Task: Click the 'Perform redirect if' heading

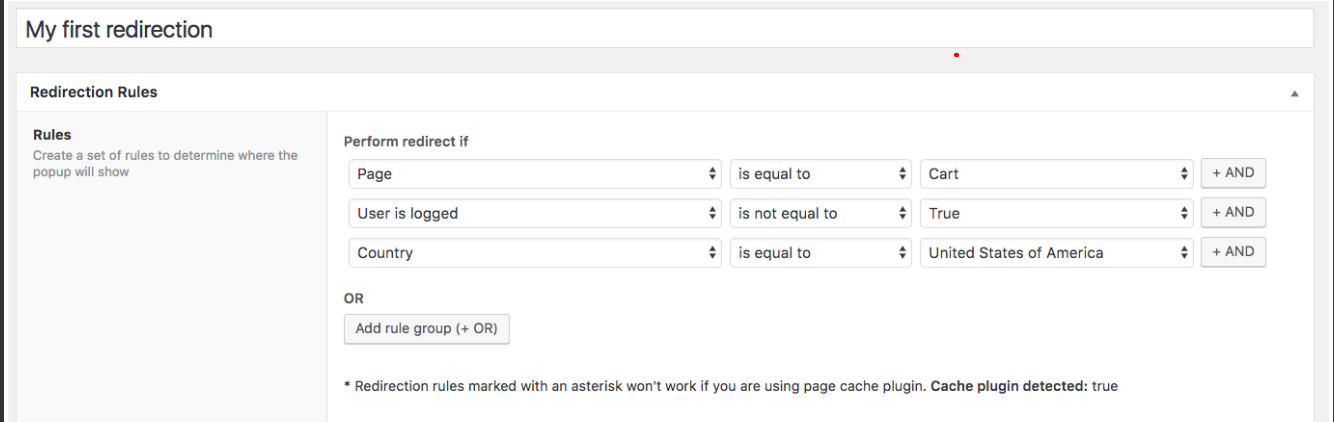Action: point(406,142)
